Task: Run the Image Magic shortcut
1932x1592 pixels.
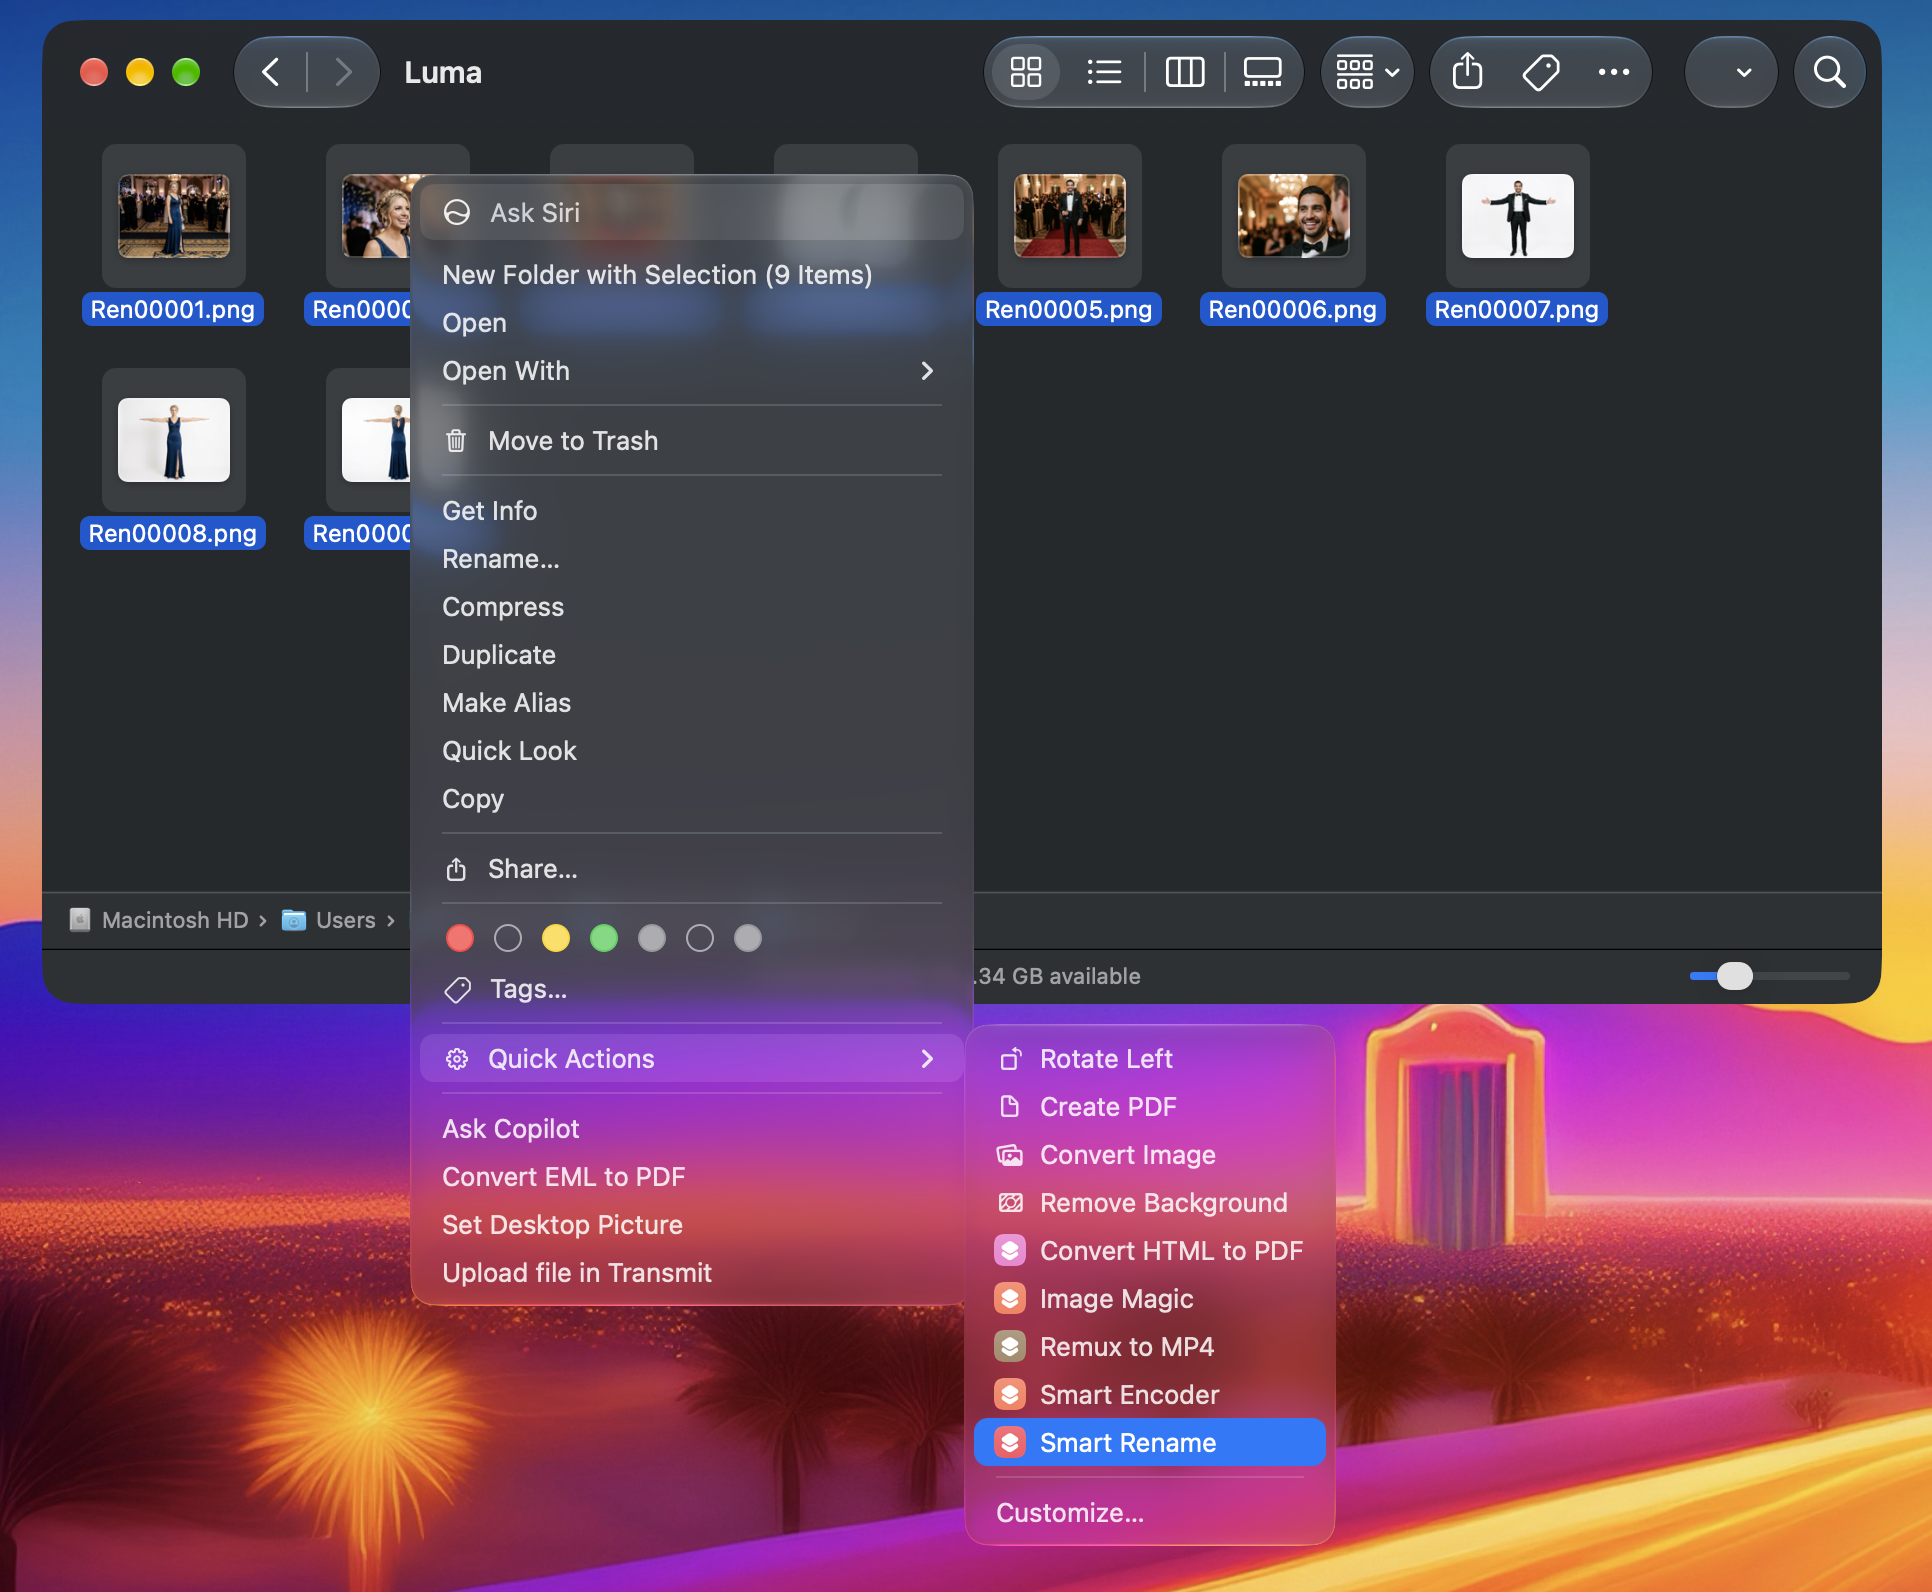Action: [1150, 1299]
